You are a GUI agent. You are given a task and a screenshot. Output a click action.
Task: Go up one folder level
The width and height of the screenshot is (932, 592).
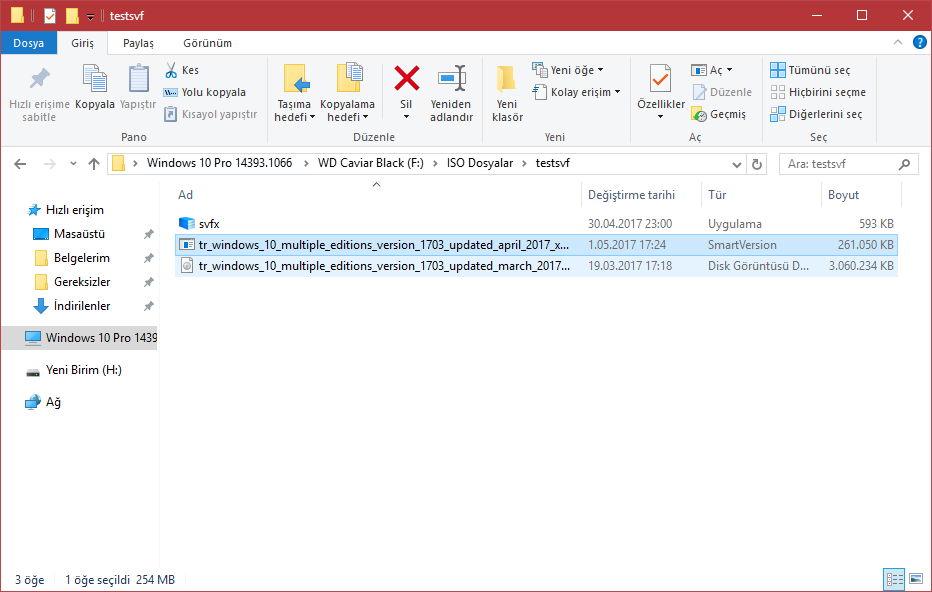pos(93,164)
